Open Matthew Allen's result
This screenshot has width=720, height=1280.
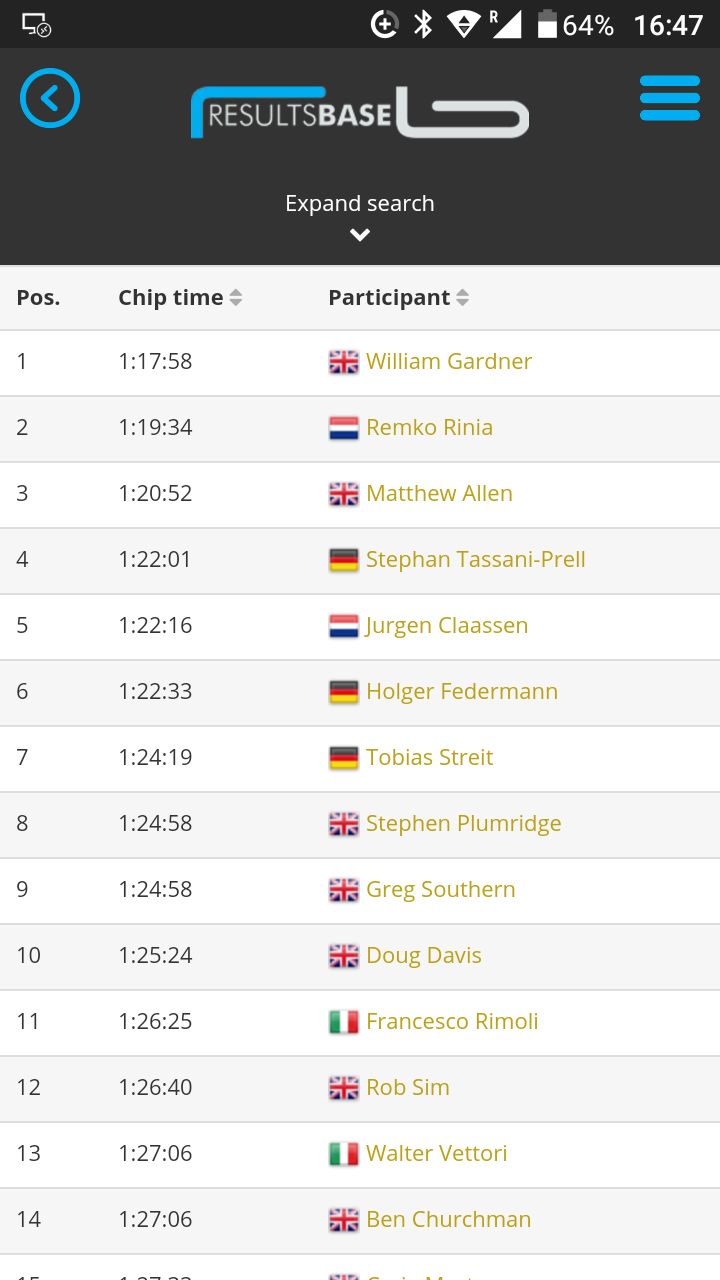439,493
